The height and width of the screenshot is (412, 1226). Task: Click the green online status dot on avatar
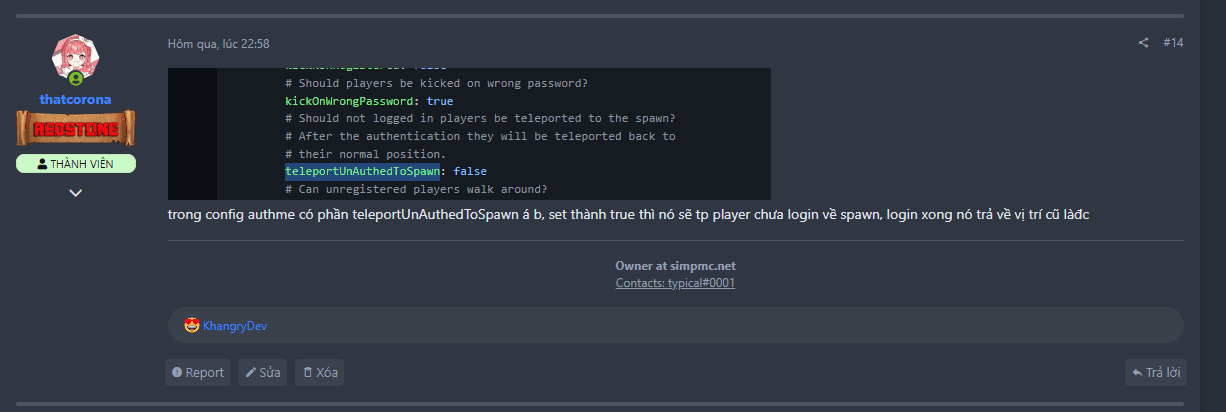(x=76, y=78)
